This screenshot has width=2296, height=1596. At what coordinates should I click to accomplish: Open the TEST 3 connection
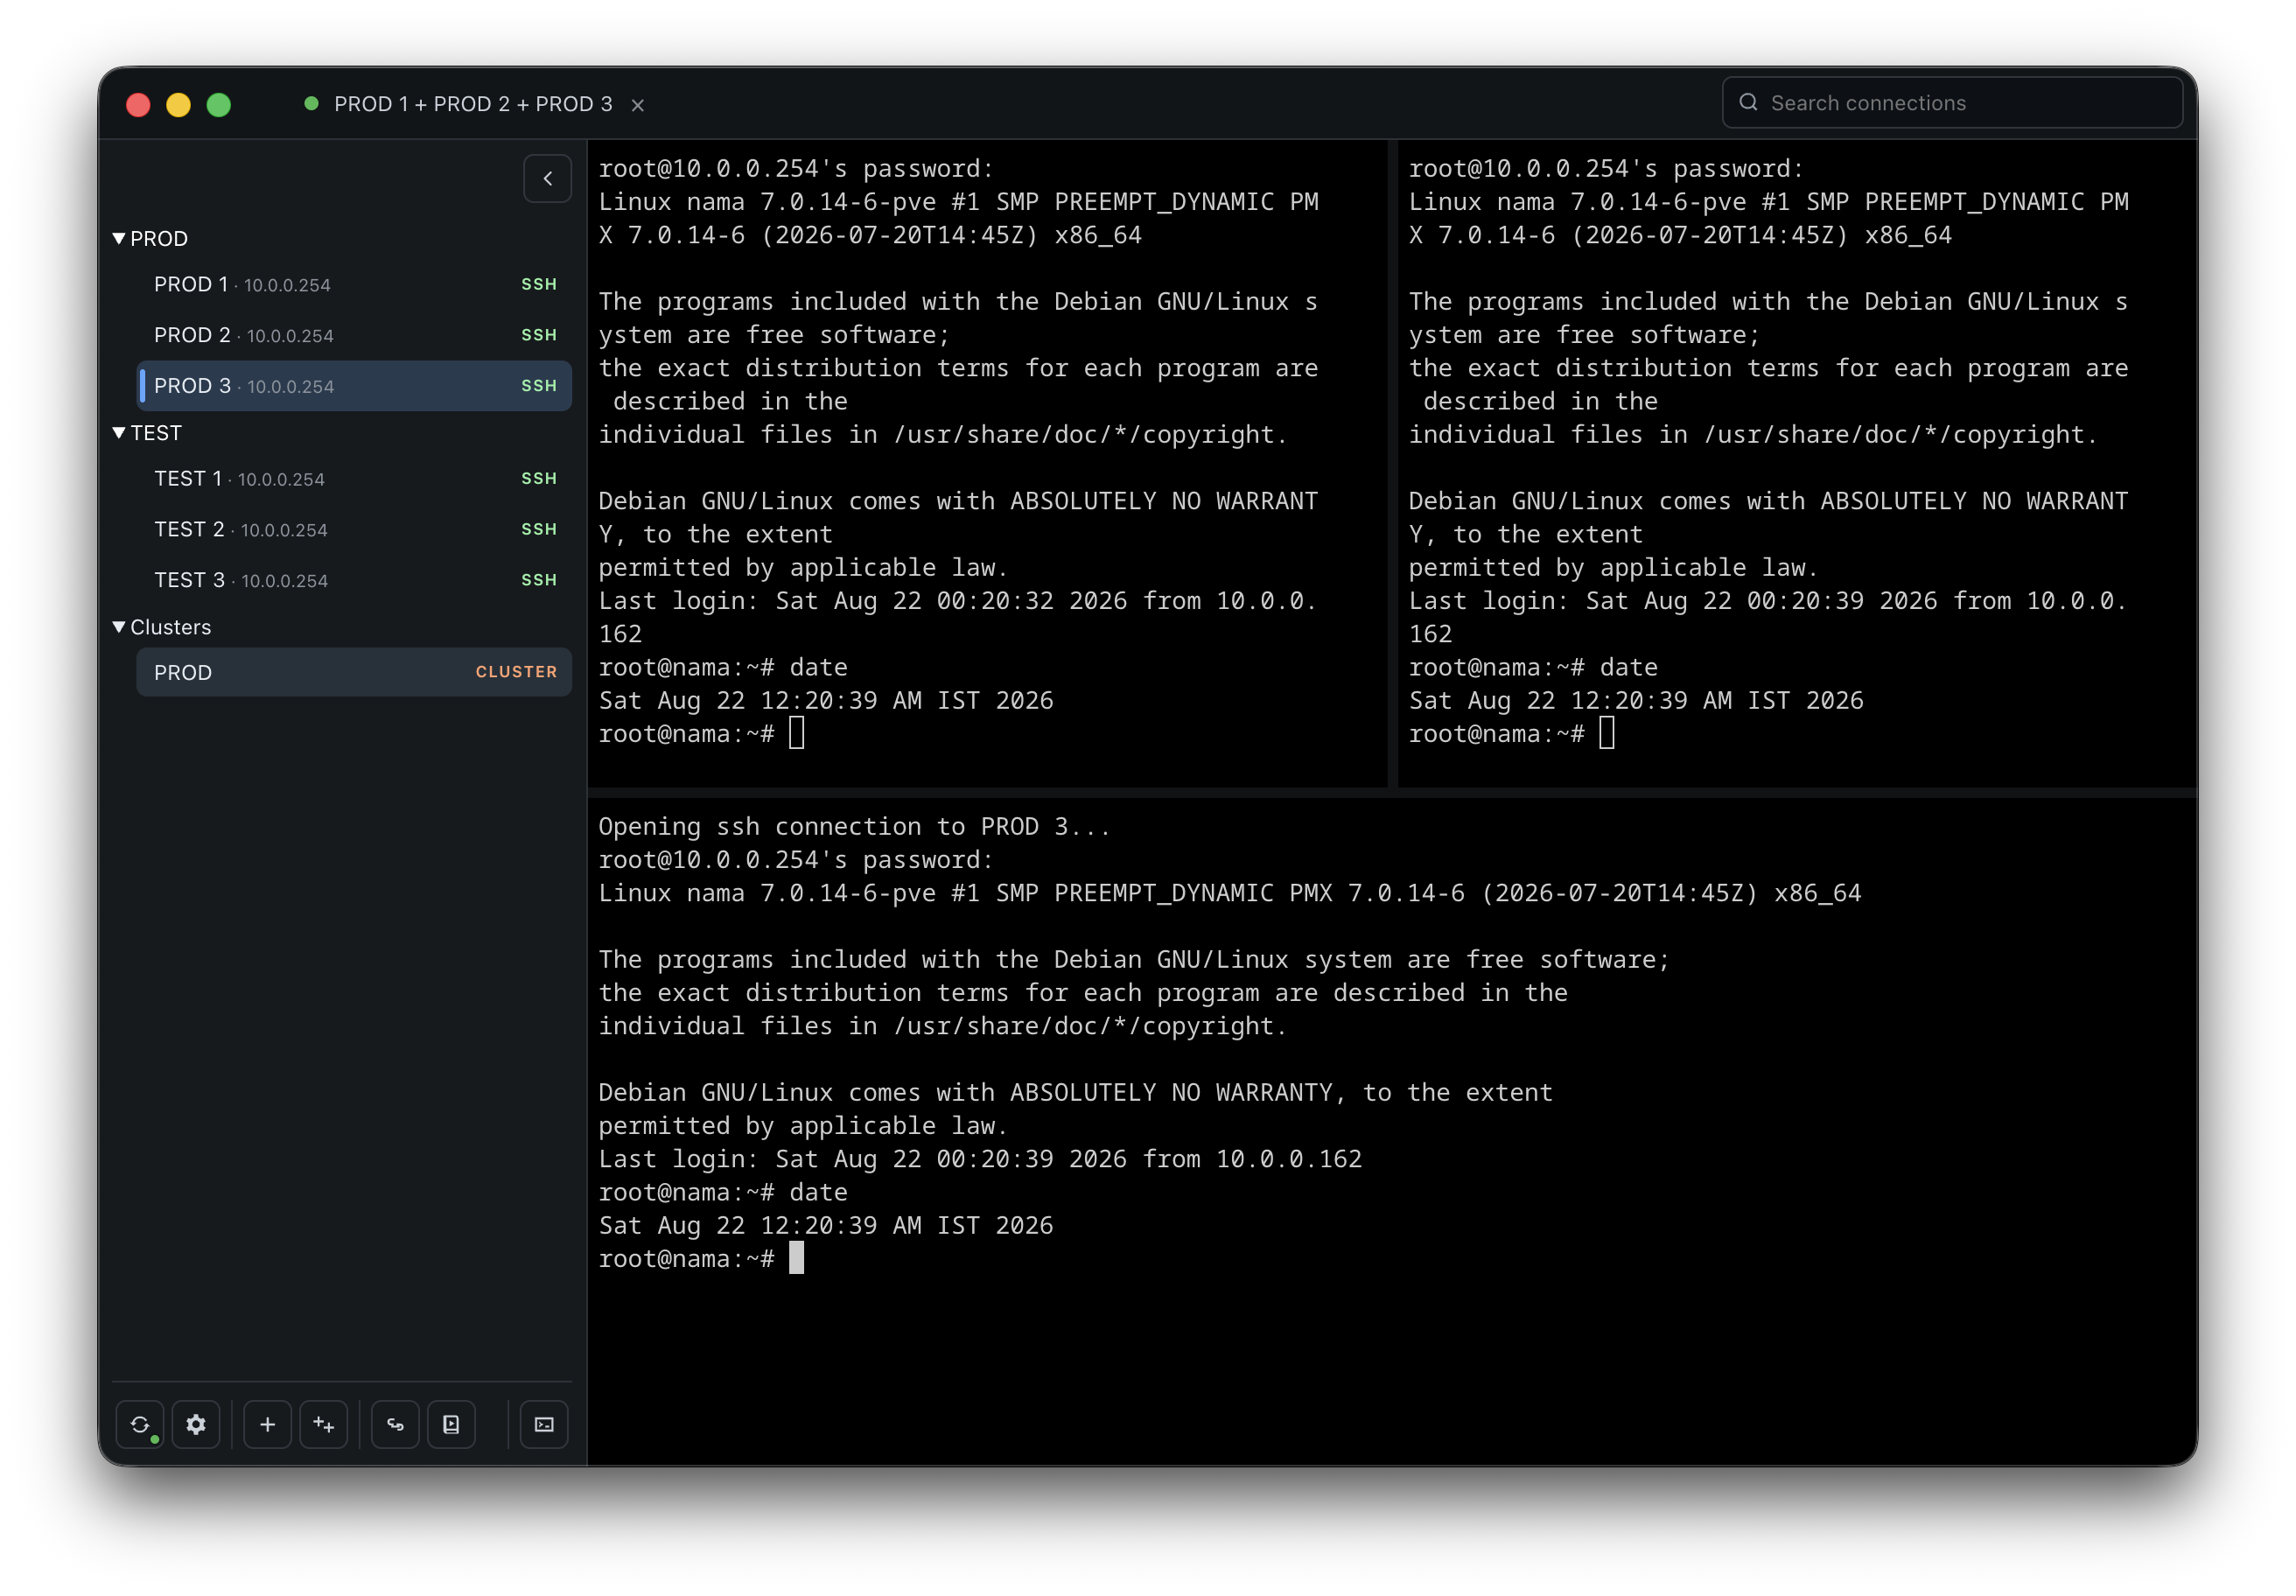(x=354, y=580)
